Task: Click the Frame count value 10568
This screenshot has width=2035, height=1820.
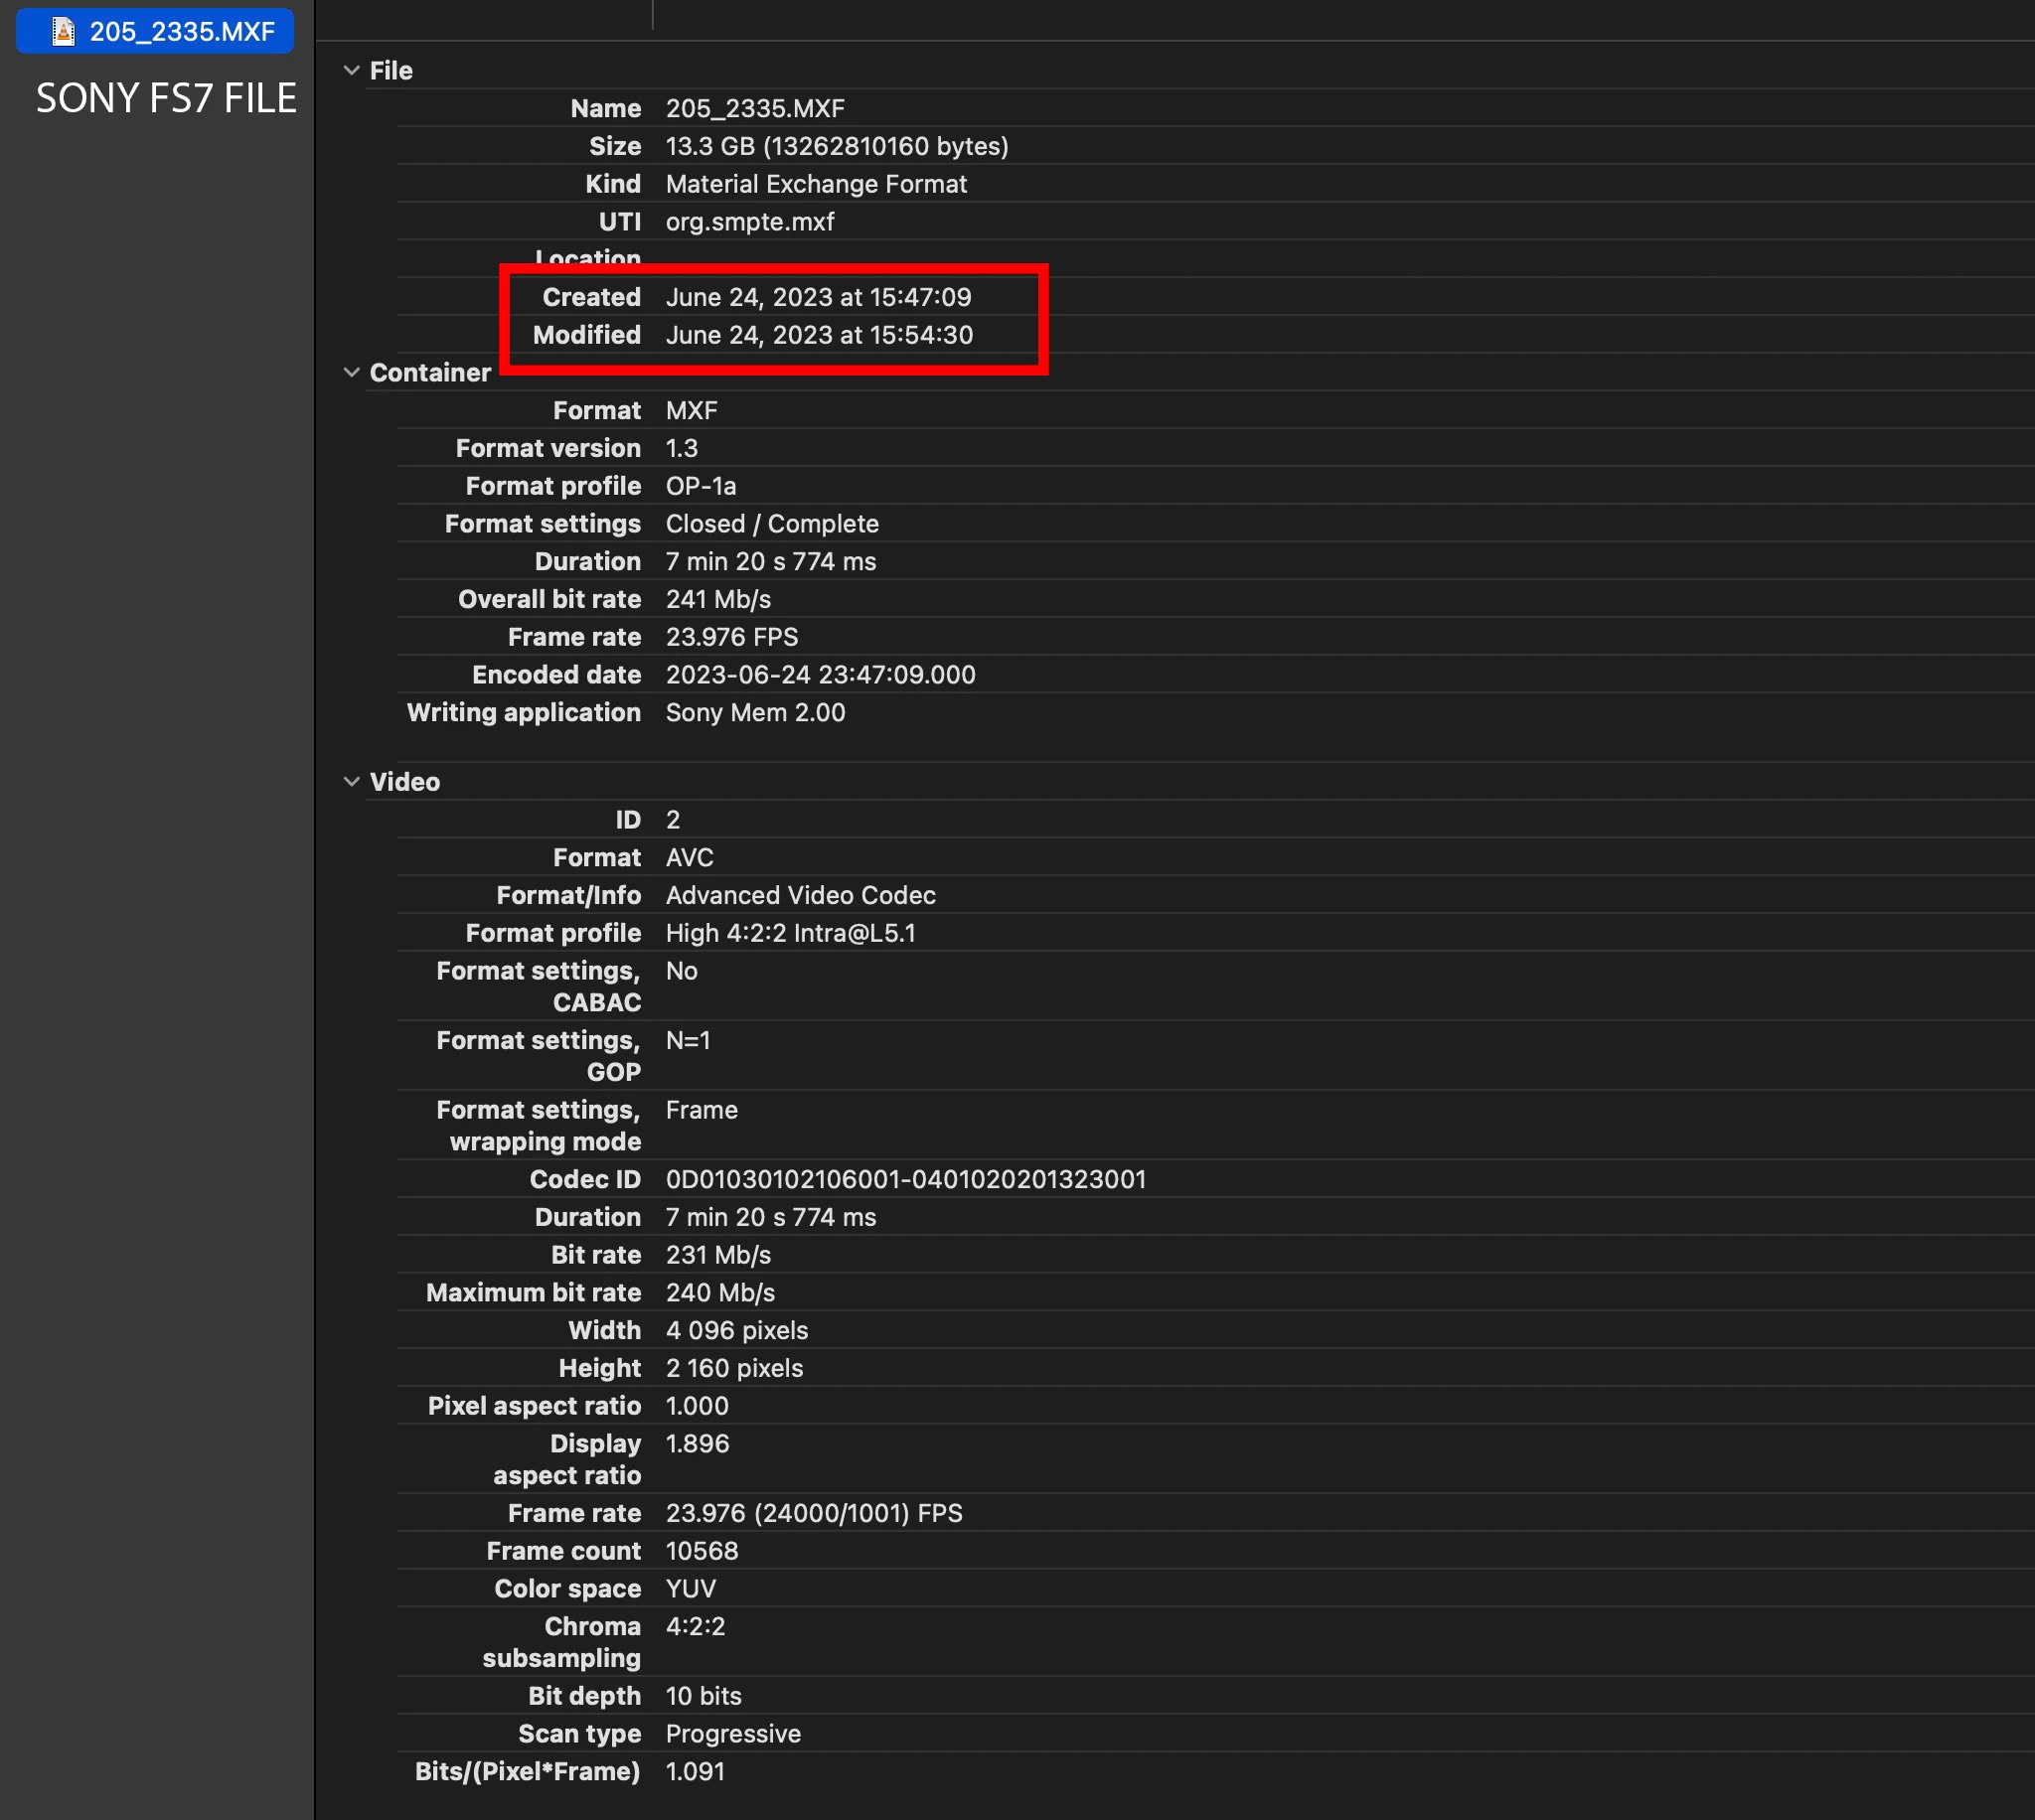Action: click(x=701, y=1551)
